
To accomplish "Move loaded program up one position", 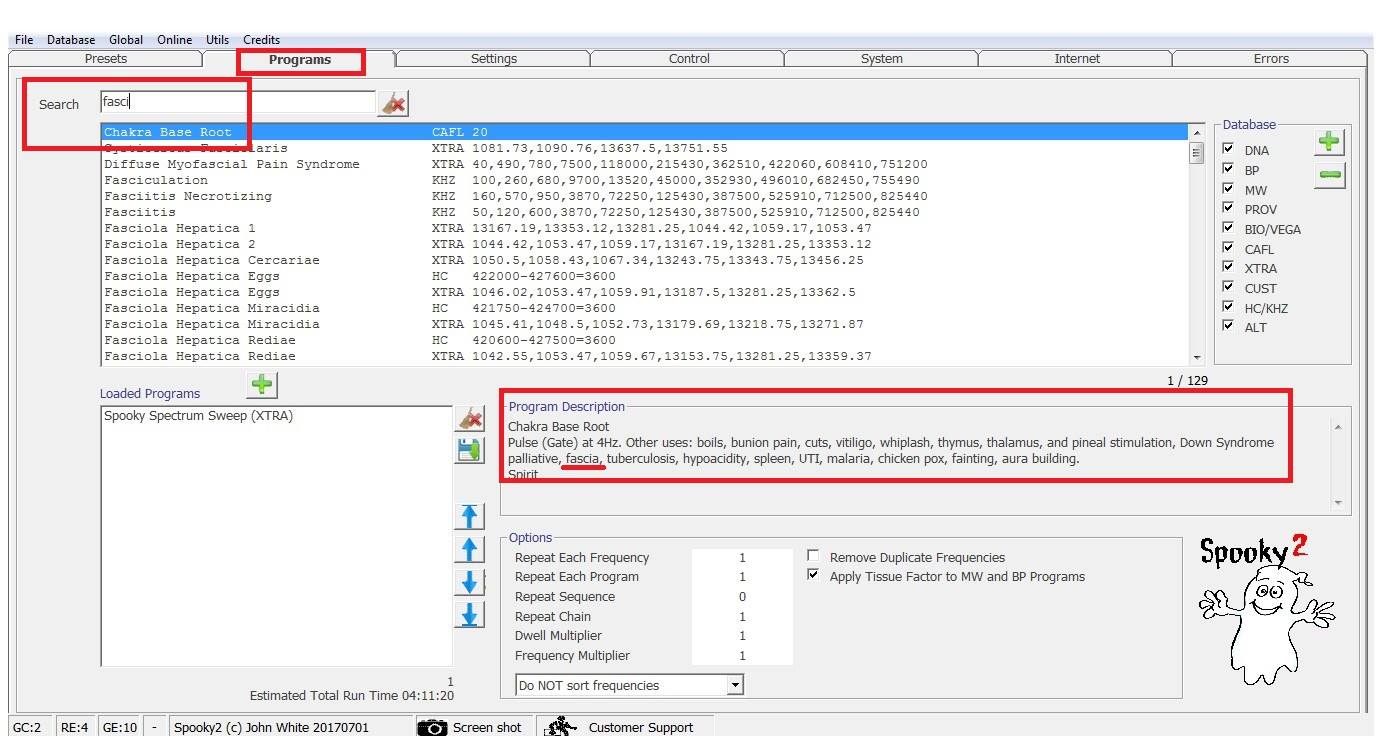I will [x=469, y=549].
